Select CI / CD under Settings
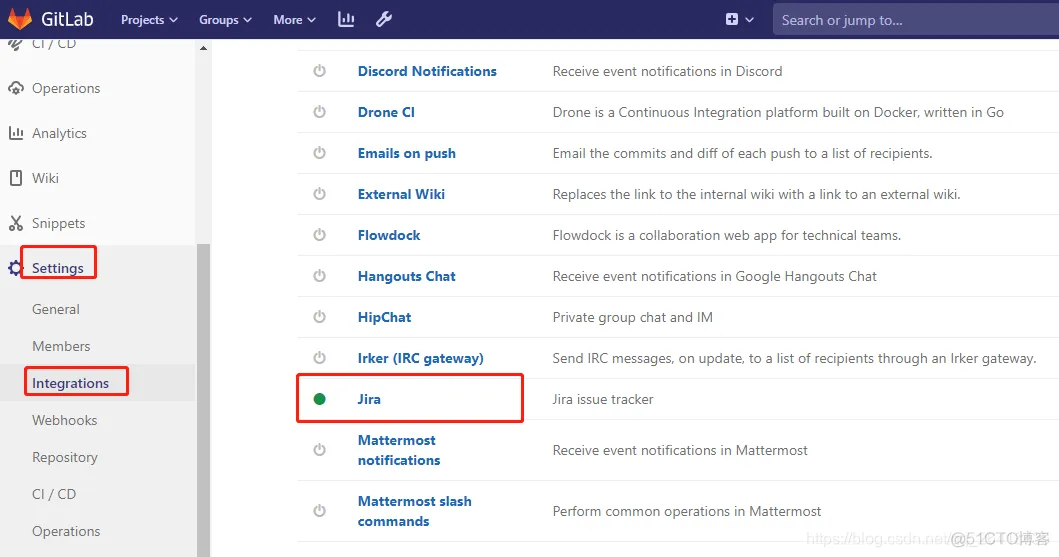 click(x=54, y=494)
